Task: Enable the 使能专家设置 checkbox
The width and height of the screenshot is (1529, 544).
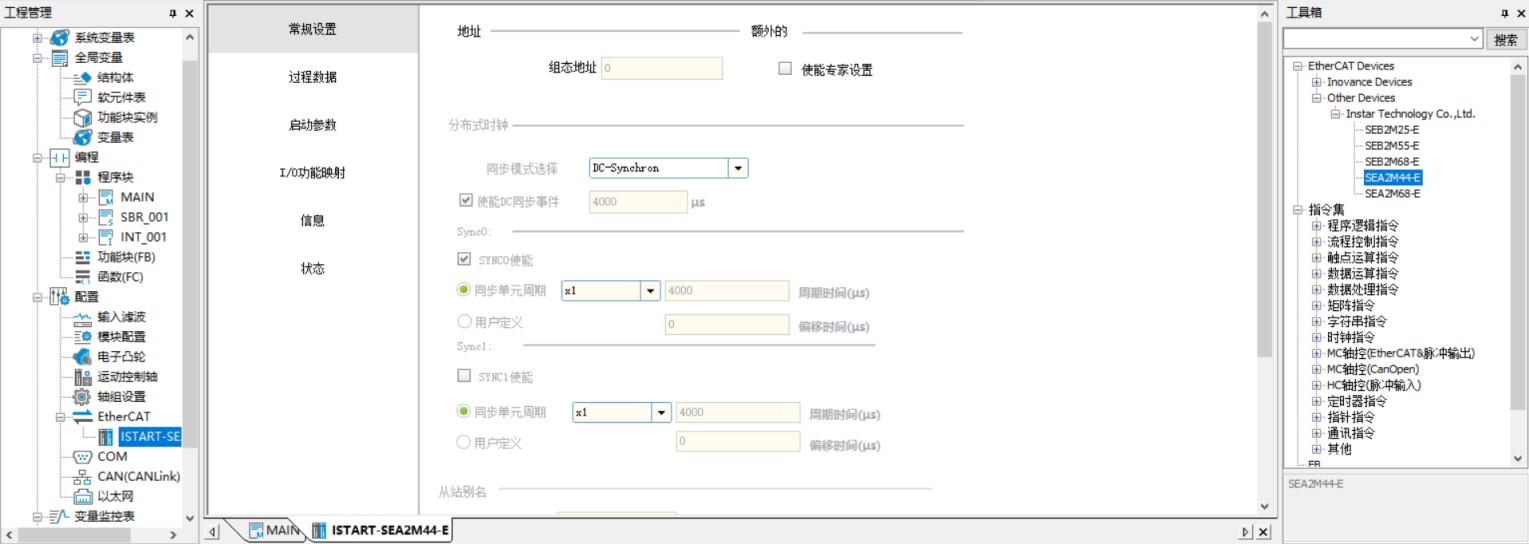Action: pos(785,69)
